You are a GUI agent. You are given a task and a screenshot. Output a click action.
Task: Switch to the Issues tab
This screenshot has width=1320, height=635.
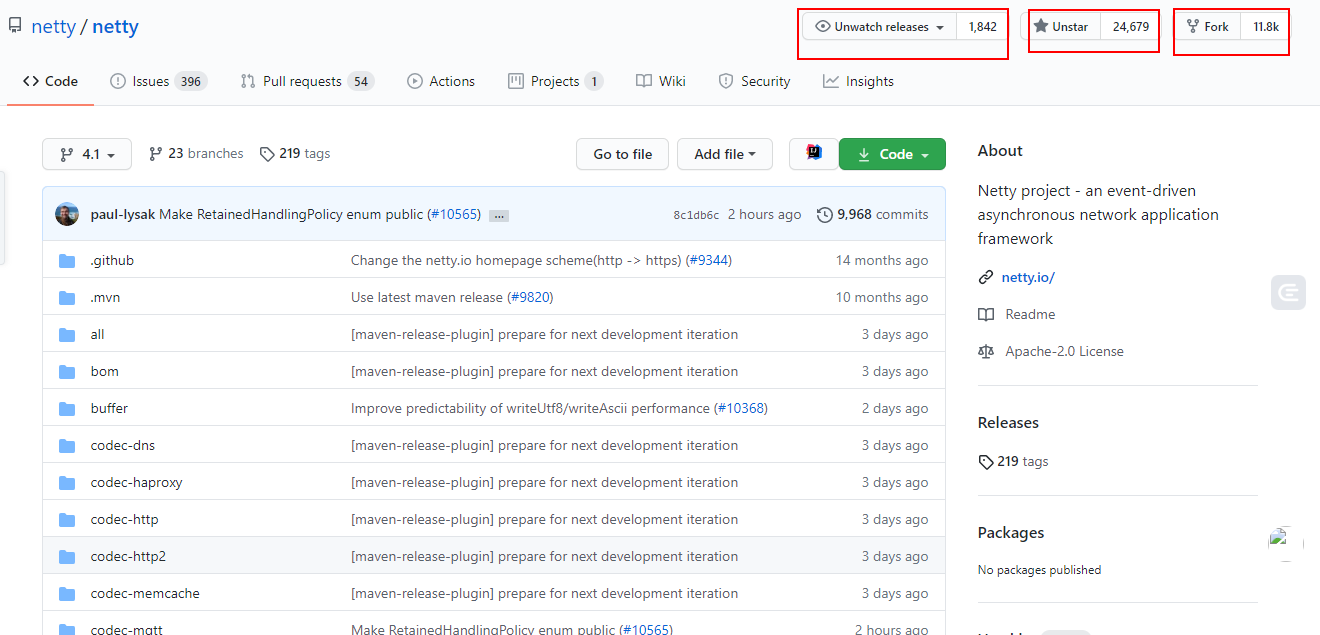[x=157, y=81]
